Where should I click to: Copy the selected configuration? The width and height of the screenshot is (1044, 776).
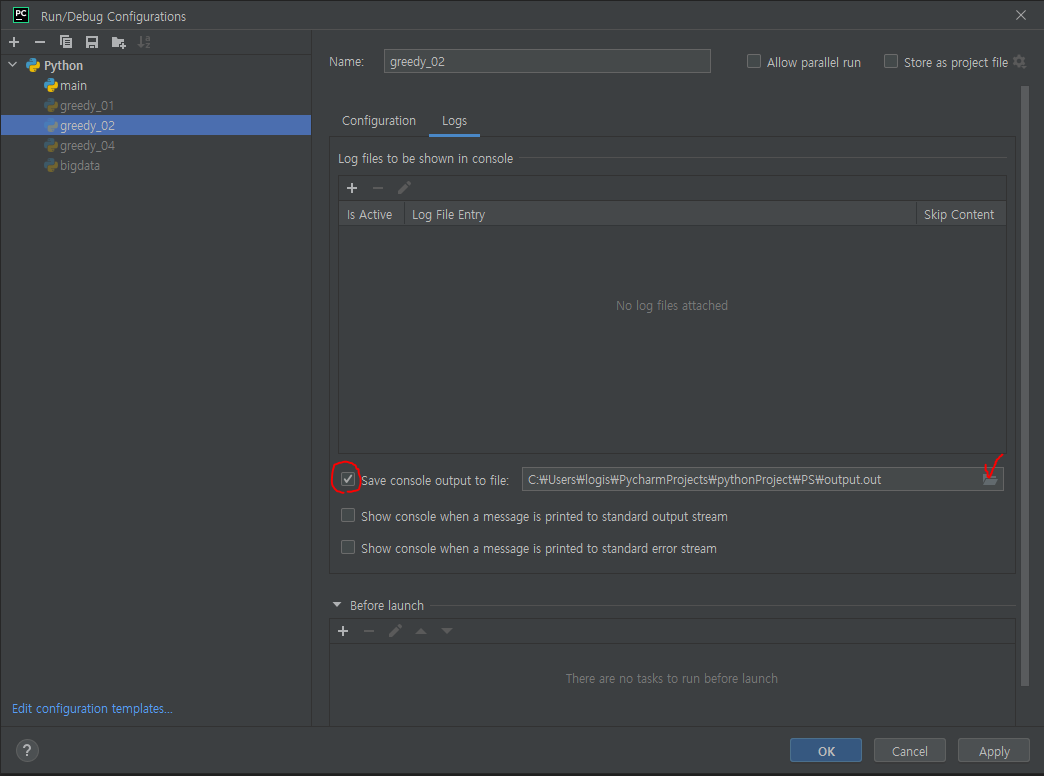pos(66,43)
